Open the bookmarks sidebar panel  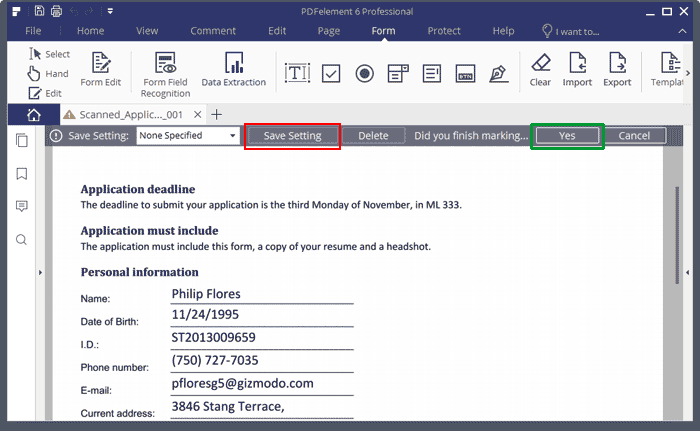coord(22,174)
